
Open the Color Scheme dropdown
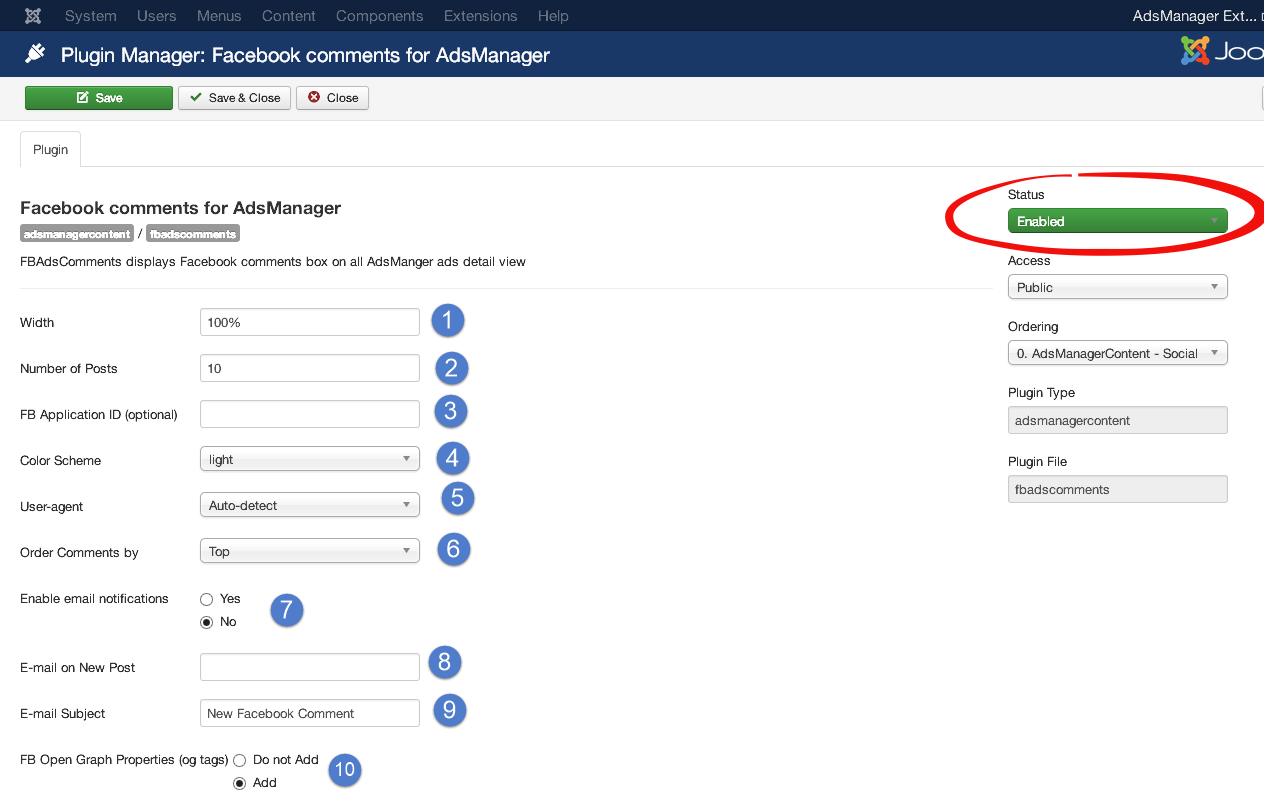click(x=310, y=459)
